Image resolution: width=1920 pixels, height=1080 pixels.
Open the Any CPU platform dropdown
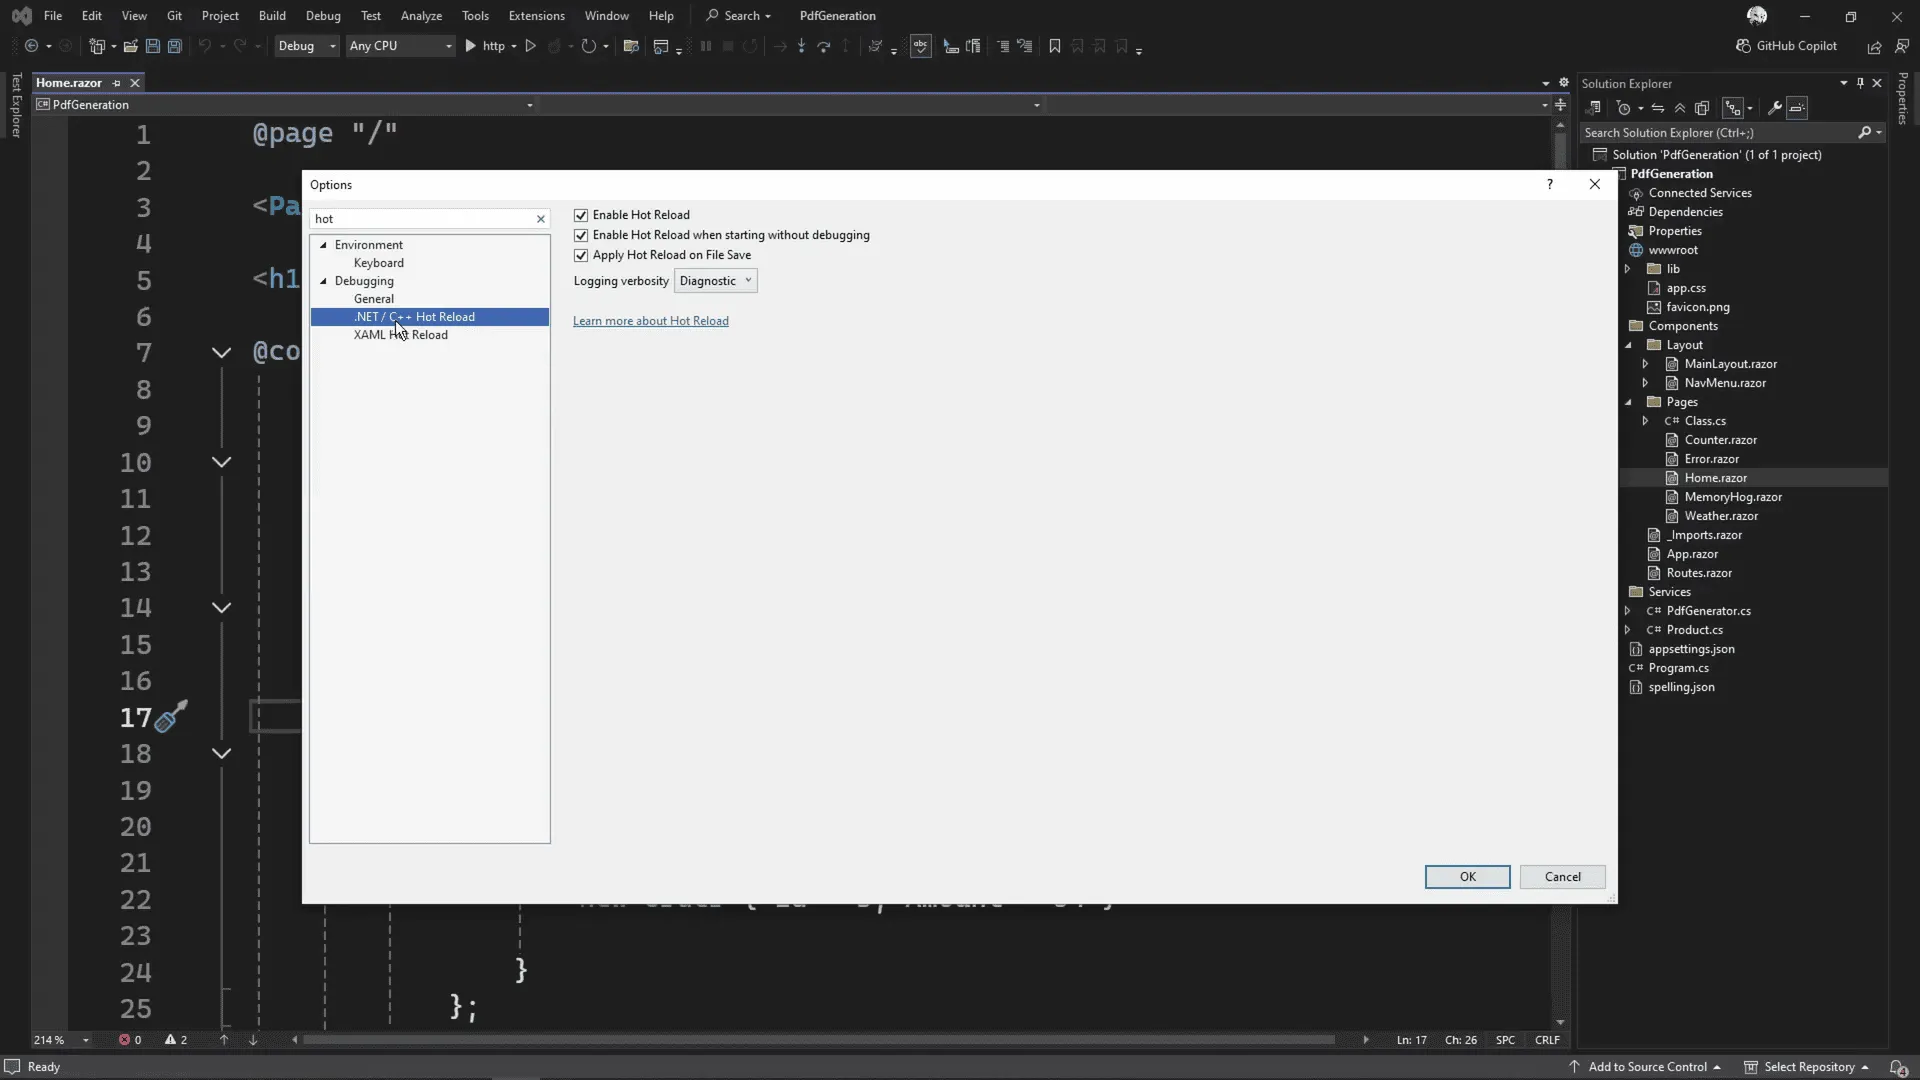[x=400, y=46]
